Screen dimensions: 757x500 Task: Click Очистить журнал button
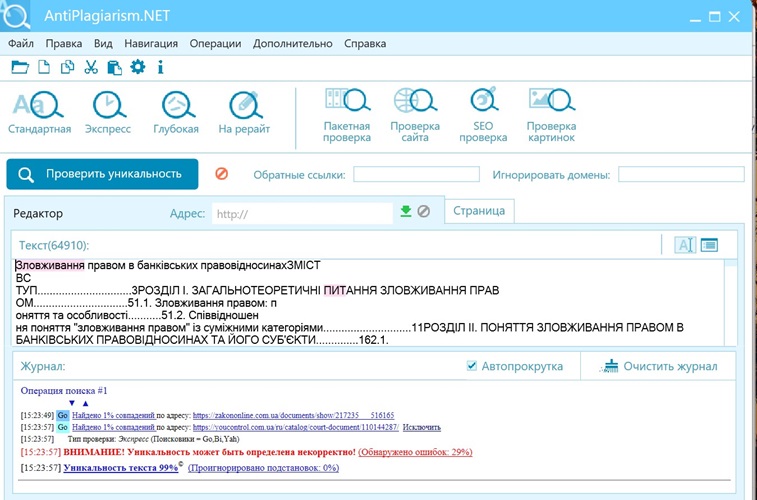coord(659,366)
